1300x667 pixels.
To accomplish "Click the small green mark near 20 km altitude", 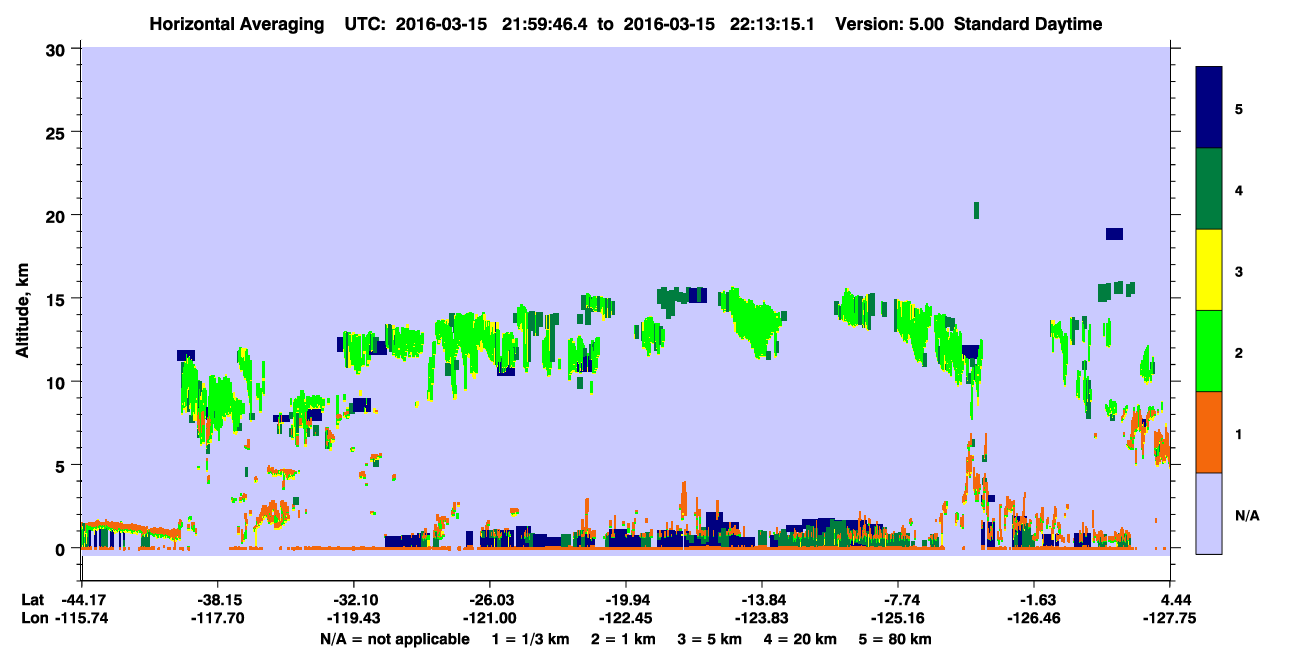I will pyautogui.click(x=976, y=210).
